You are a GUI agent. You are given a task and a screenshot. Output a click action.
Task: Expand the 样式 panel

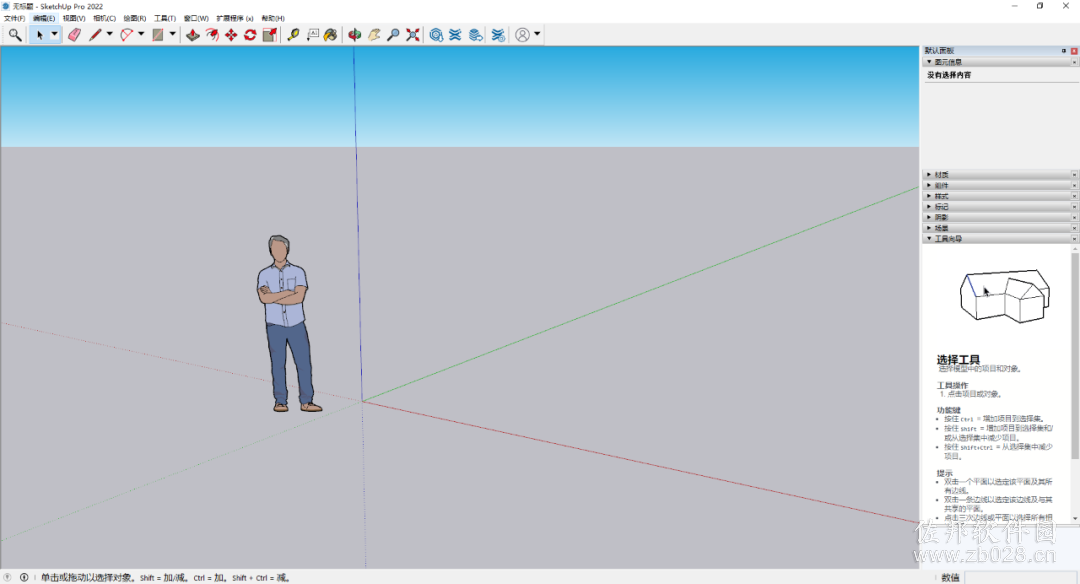(x=929, y=196)
